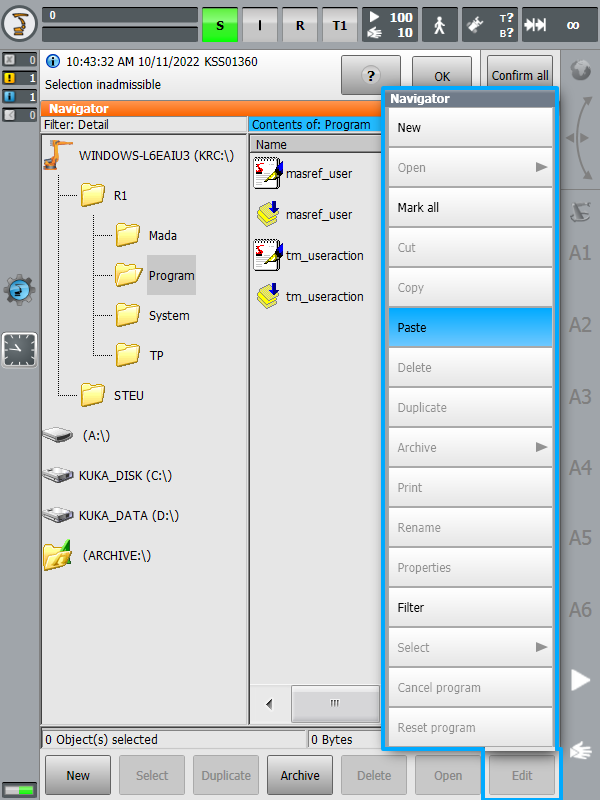This screenshot has width=600, height=800.
Task: Open the KUKA robot main menu icon
Action: (20, 24)
